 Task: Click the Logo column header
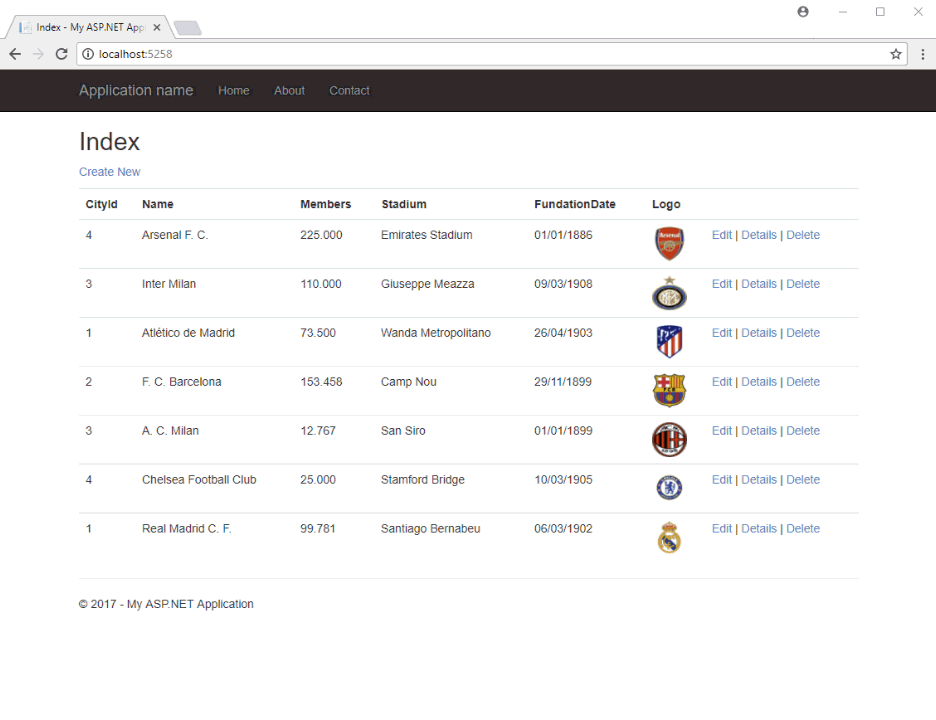pyautogui.click(x=666, y=205)
